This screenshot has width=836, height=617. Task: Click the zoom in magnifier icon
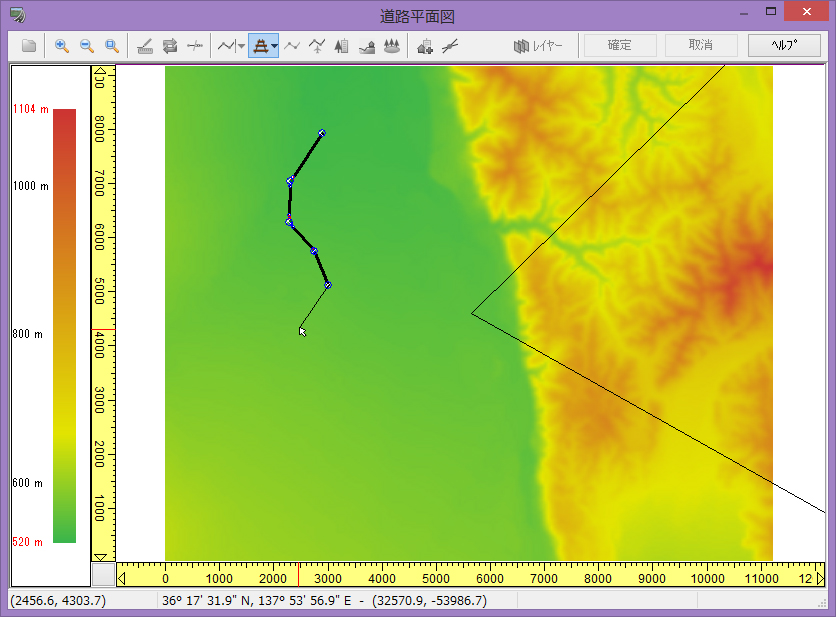(x=62, y=46)
